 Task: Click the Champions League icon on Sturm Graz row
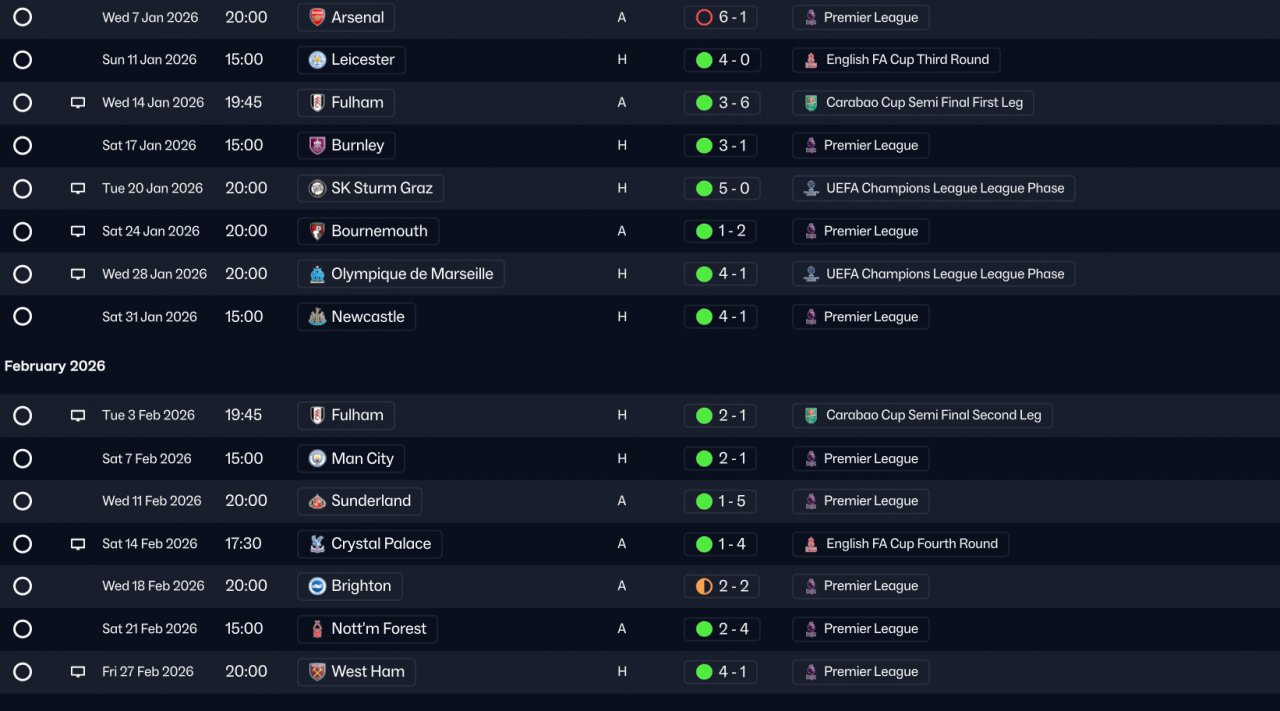[x=811, y=188]
